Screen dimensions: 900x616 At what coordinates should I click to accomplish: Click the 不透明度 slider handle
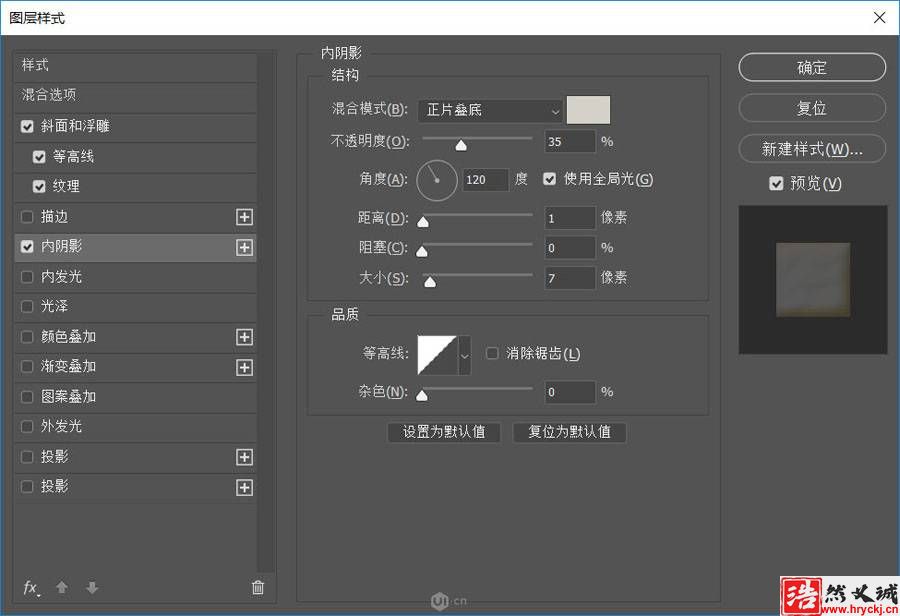click(461, 146)
